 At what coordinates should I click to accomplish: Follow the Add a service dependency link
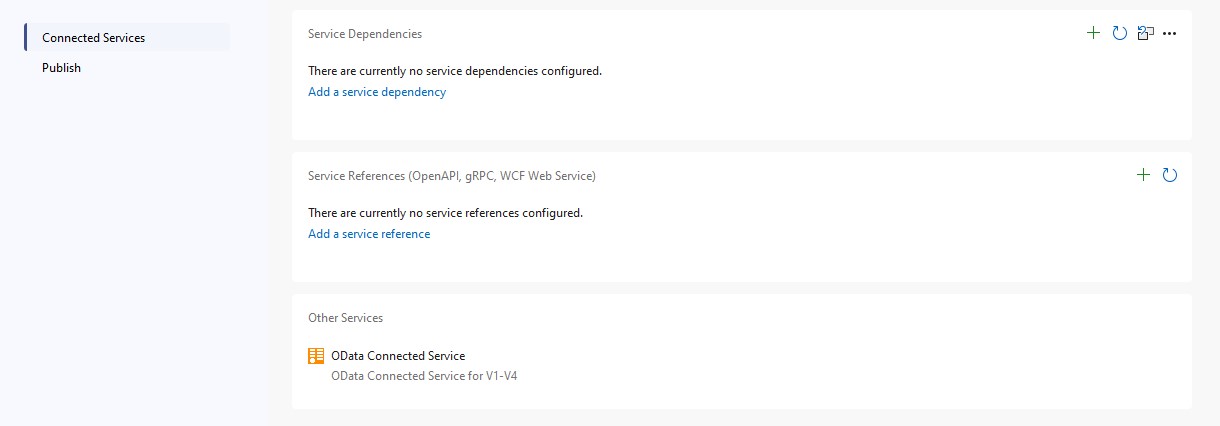tap(377, 92)
